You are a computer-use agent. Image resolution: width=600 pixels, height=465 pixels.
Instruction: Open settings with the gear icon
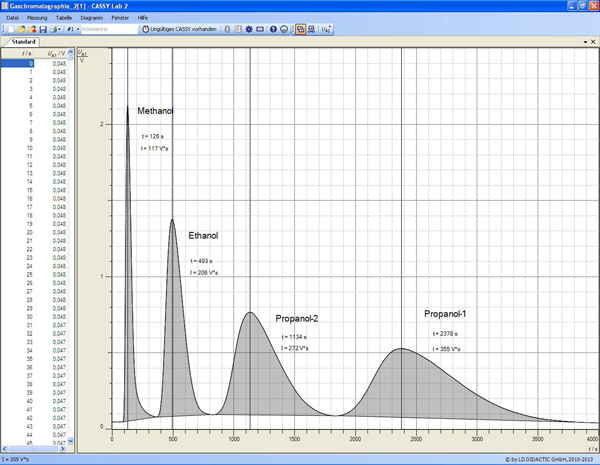pyautogui.click(x=248, y=29)
